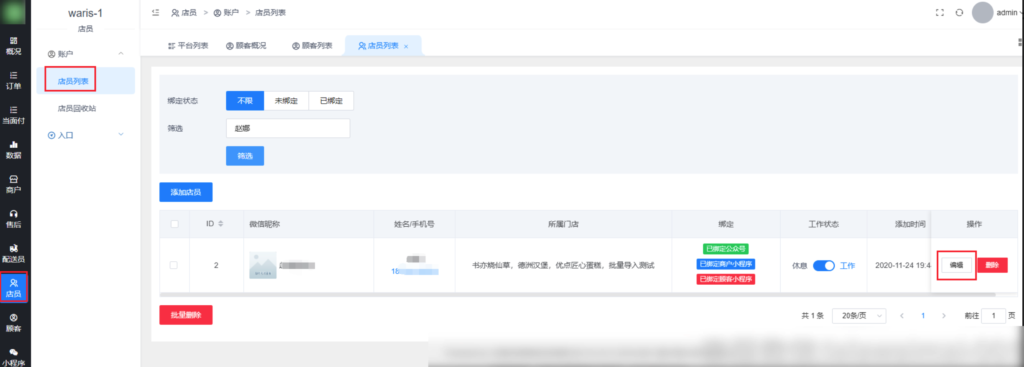1024x367 pixels.
Task: Expand the 入口 menu group
Action: 86,135
